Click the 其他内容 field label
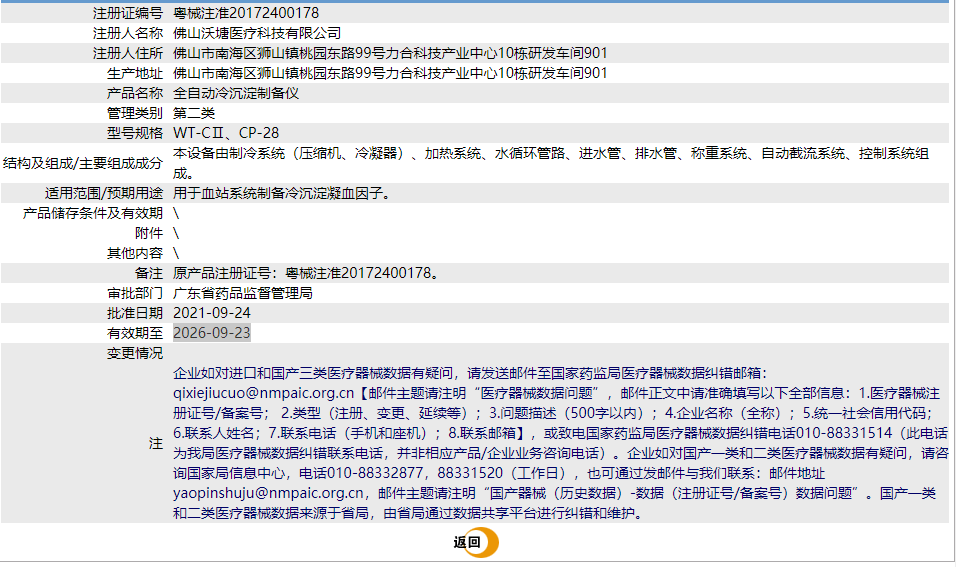 pyautogui.click(x=135, y=253)
